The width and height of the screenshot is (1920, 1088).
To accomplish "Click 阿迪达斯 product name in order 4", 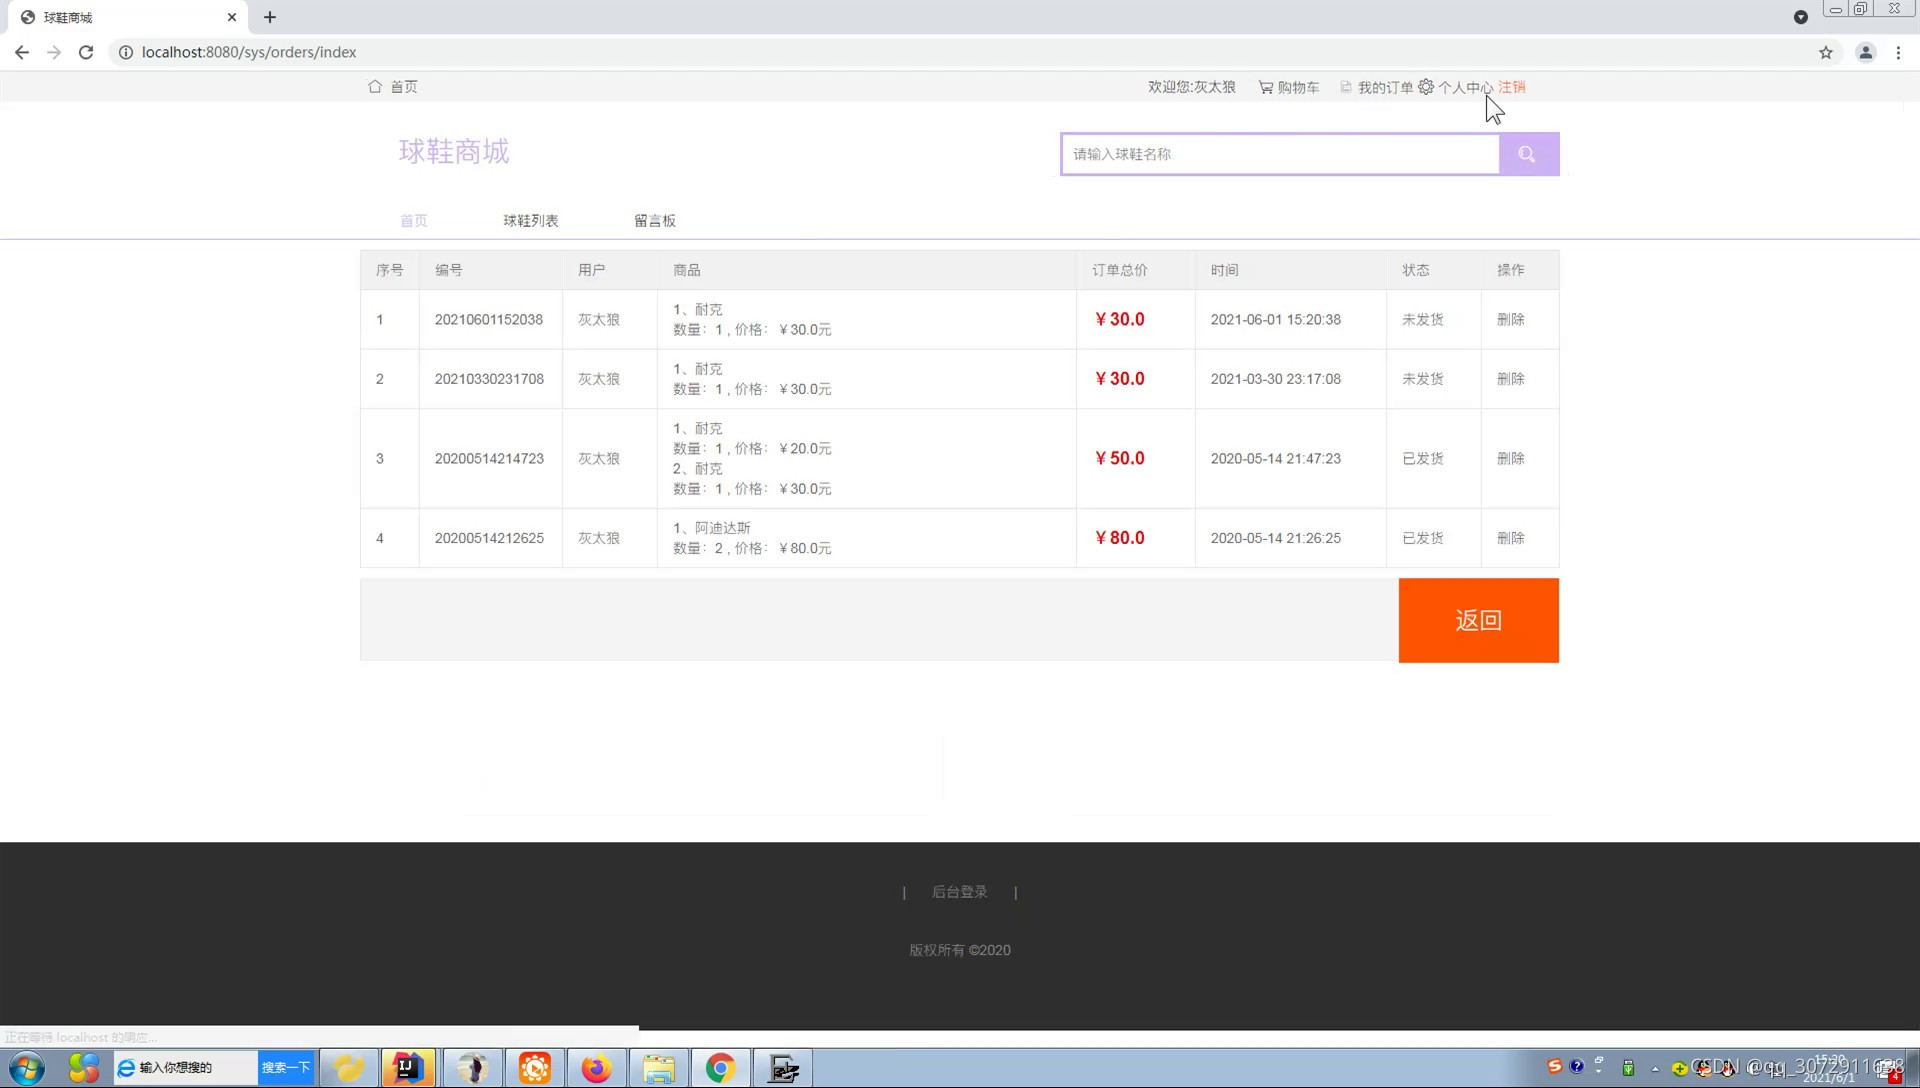I will tap(723, 528).
